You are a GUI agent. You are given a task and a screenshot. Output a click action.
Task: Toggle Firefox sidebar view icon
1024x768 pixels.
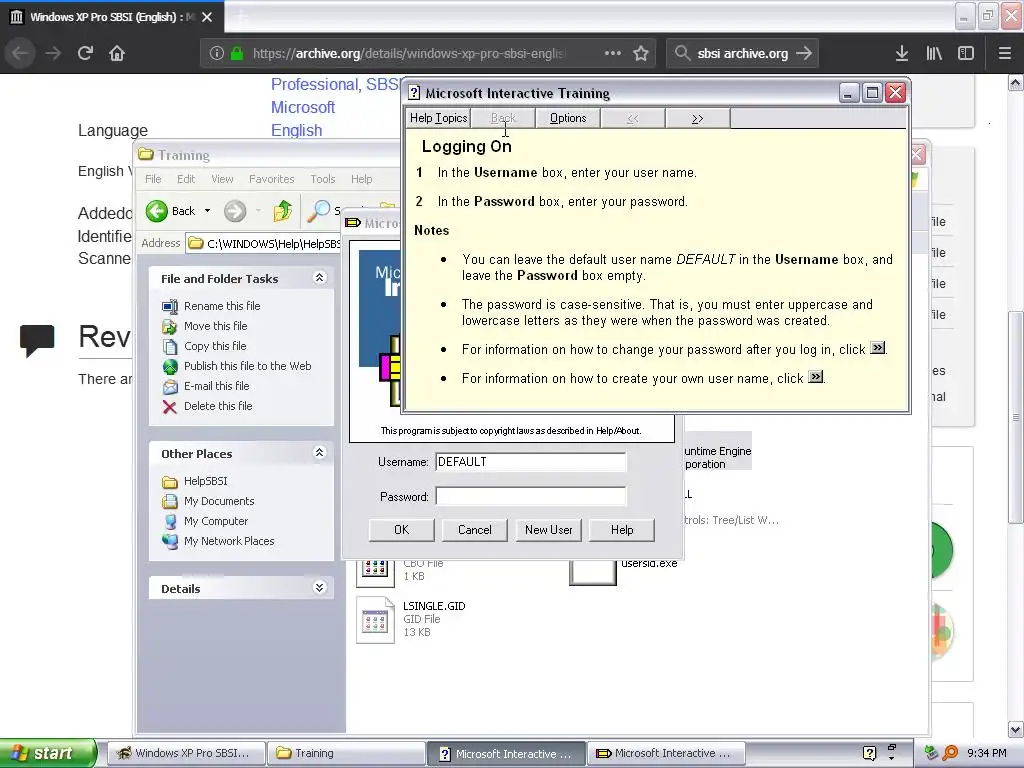(x=966, y=54)
